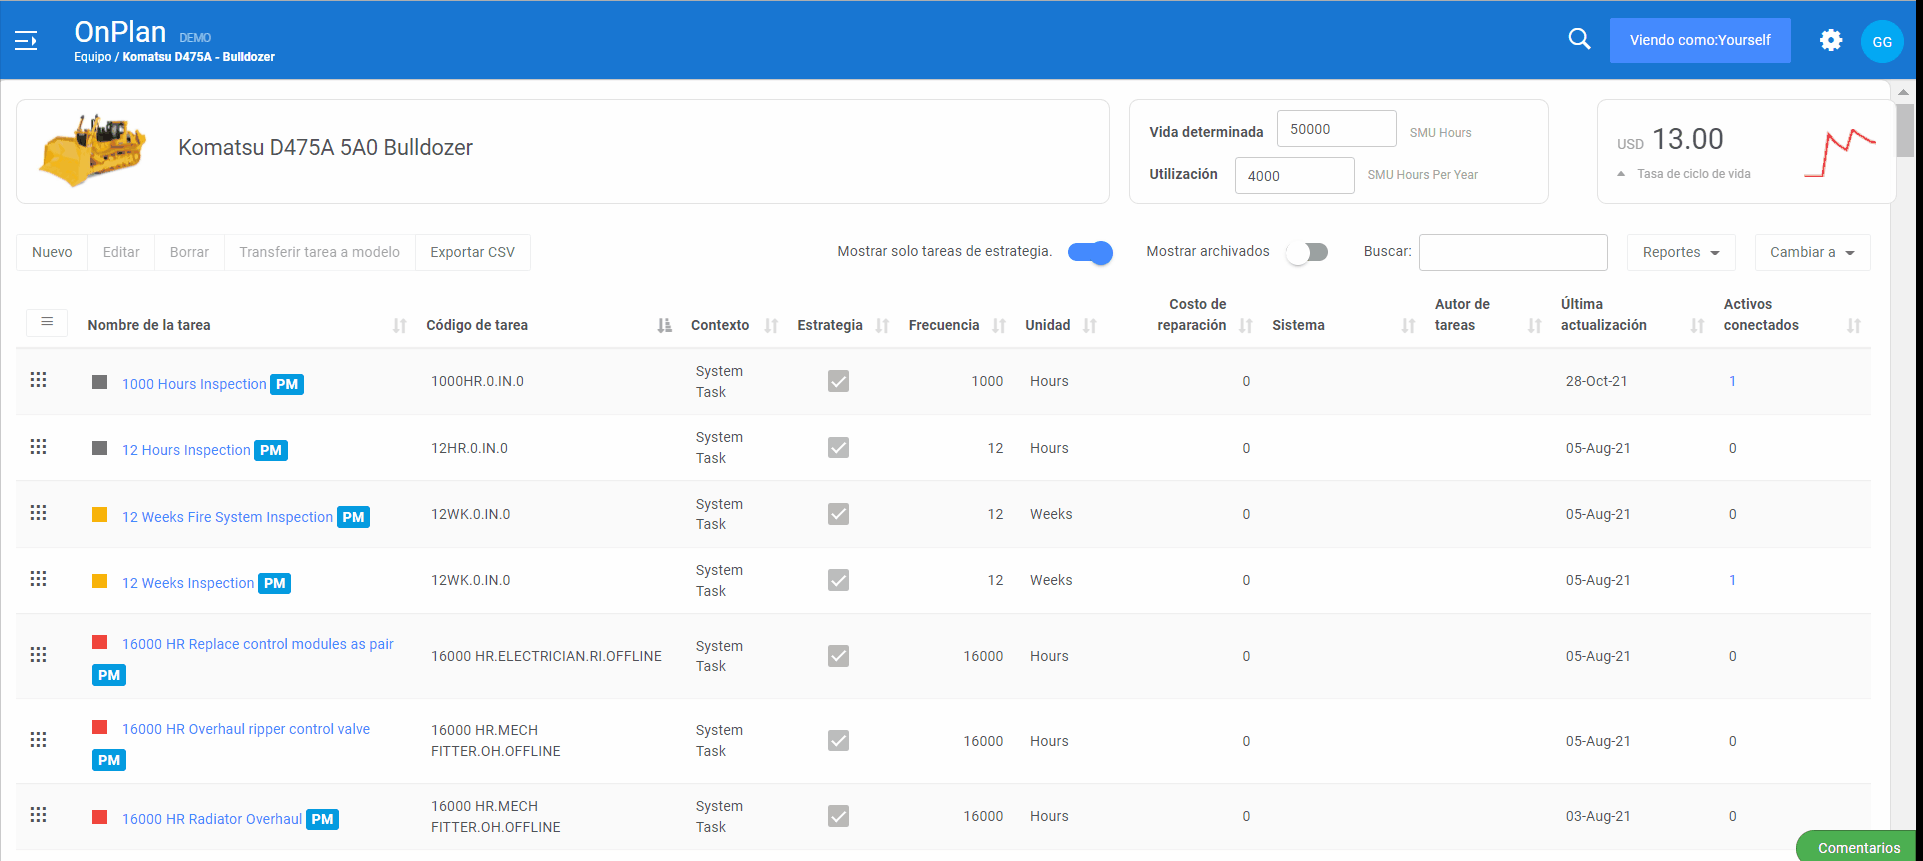Sort by Estrategia column
1923x861 pixels.
(x=882, y=325)
